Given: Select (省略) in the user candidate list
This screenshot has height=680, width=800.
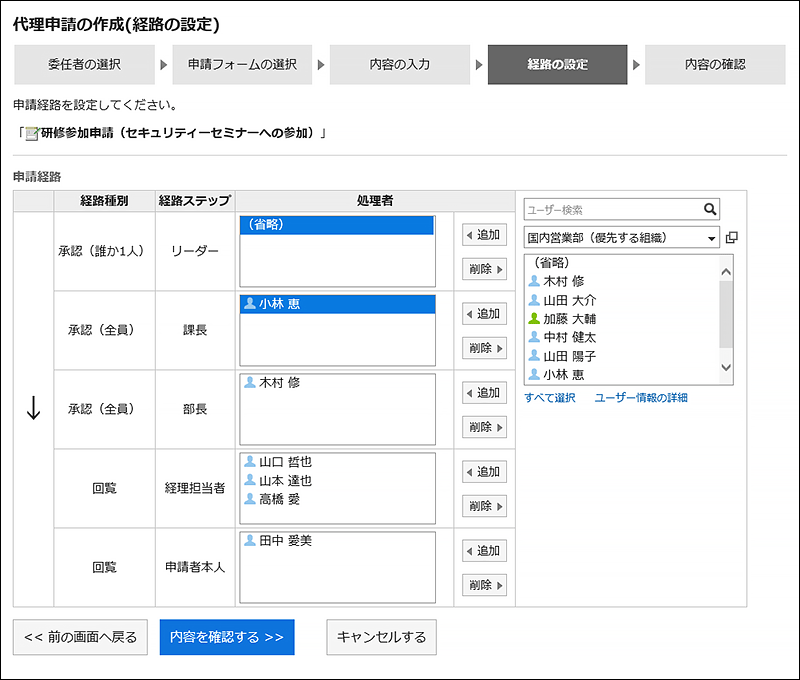Looking at the screenshot, I should tap(621, 263).
